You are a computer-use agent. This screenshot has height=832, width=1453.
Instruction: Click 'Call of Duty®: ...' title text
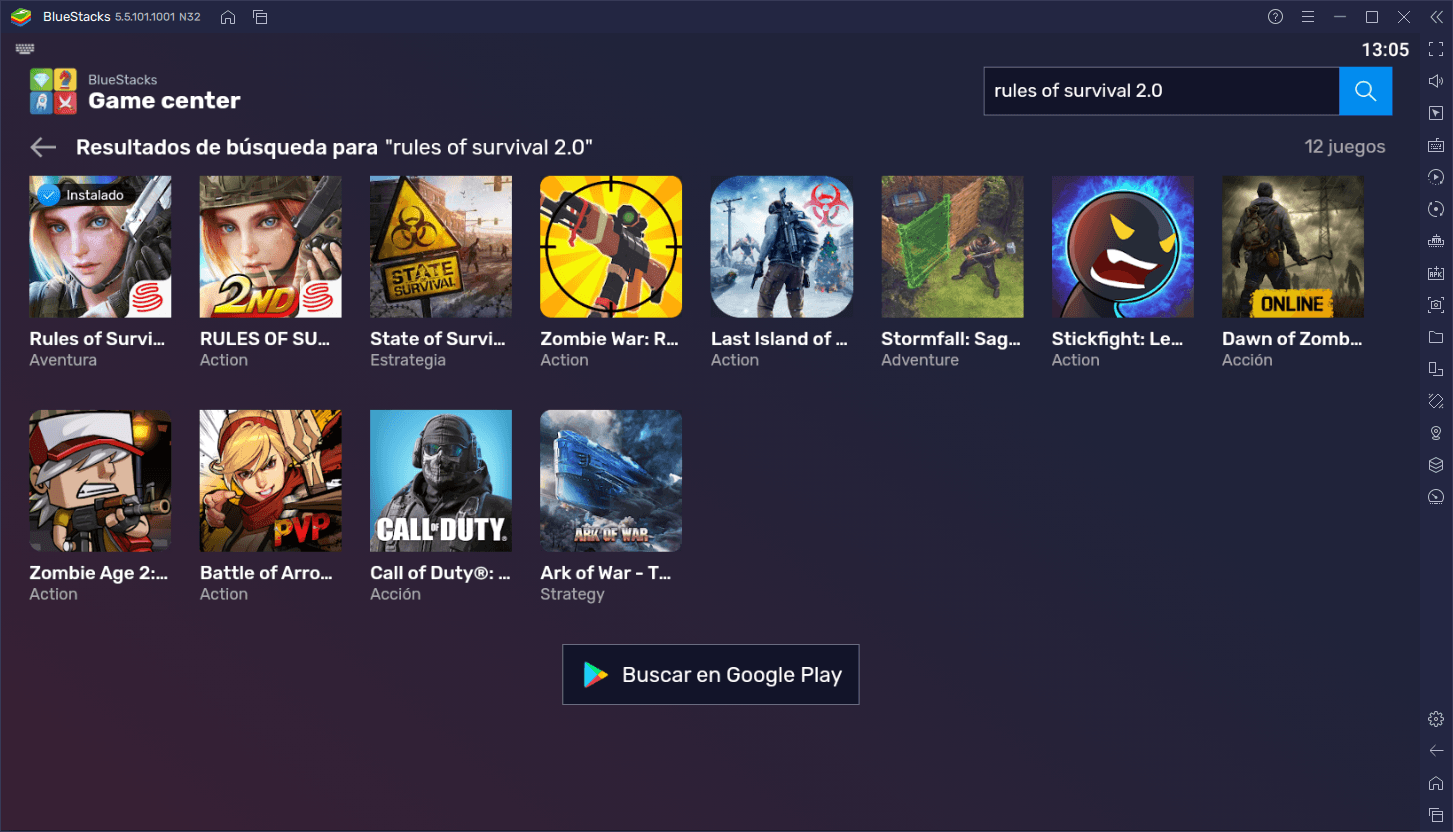pos(440,573)
